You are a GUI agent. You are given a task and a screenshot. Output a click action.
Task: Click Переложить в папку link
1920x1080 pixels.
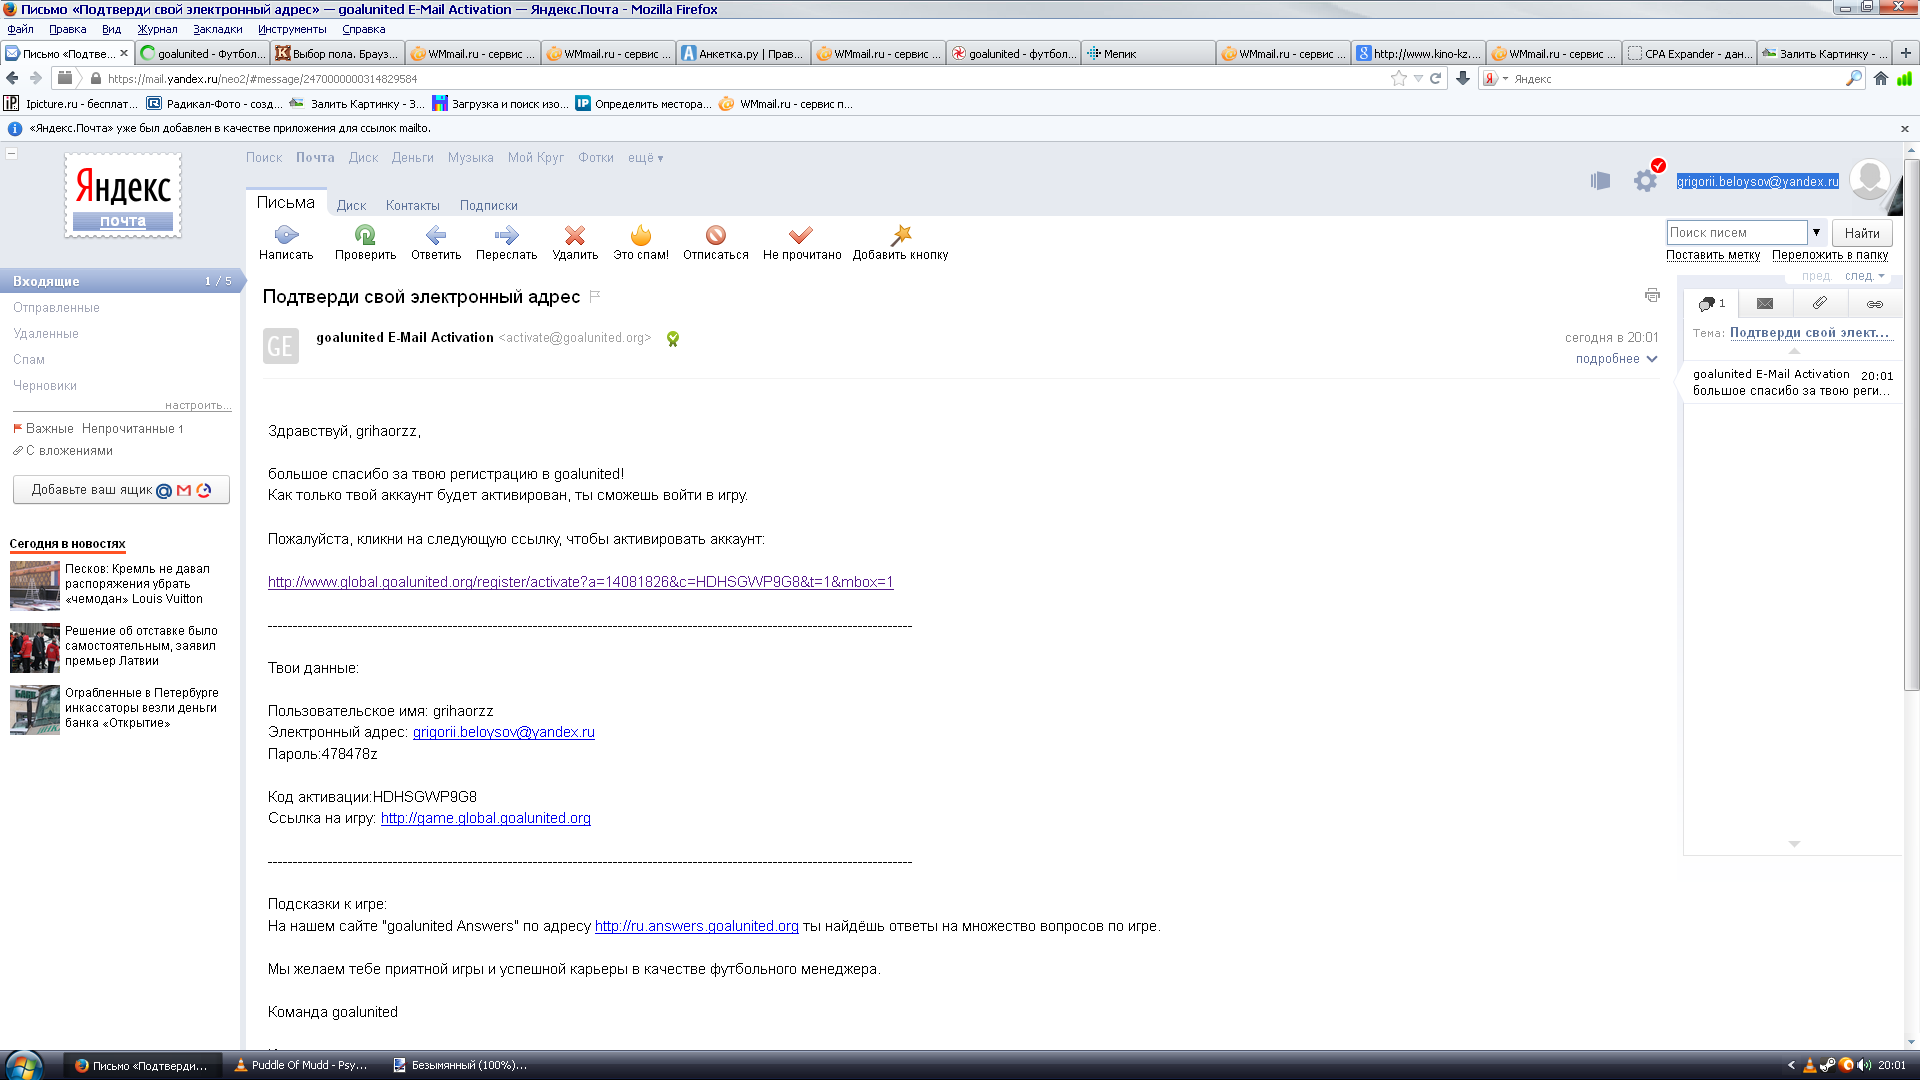pos(1830,255)
